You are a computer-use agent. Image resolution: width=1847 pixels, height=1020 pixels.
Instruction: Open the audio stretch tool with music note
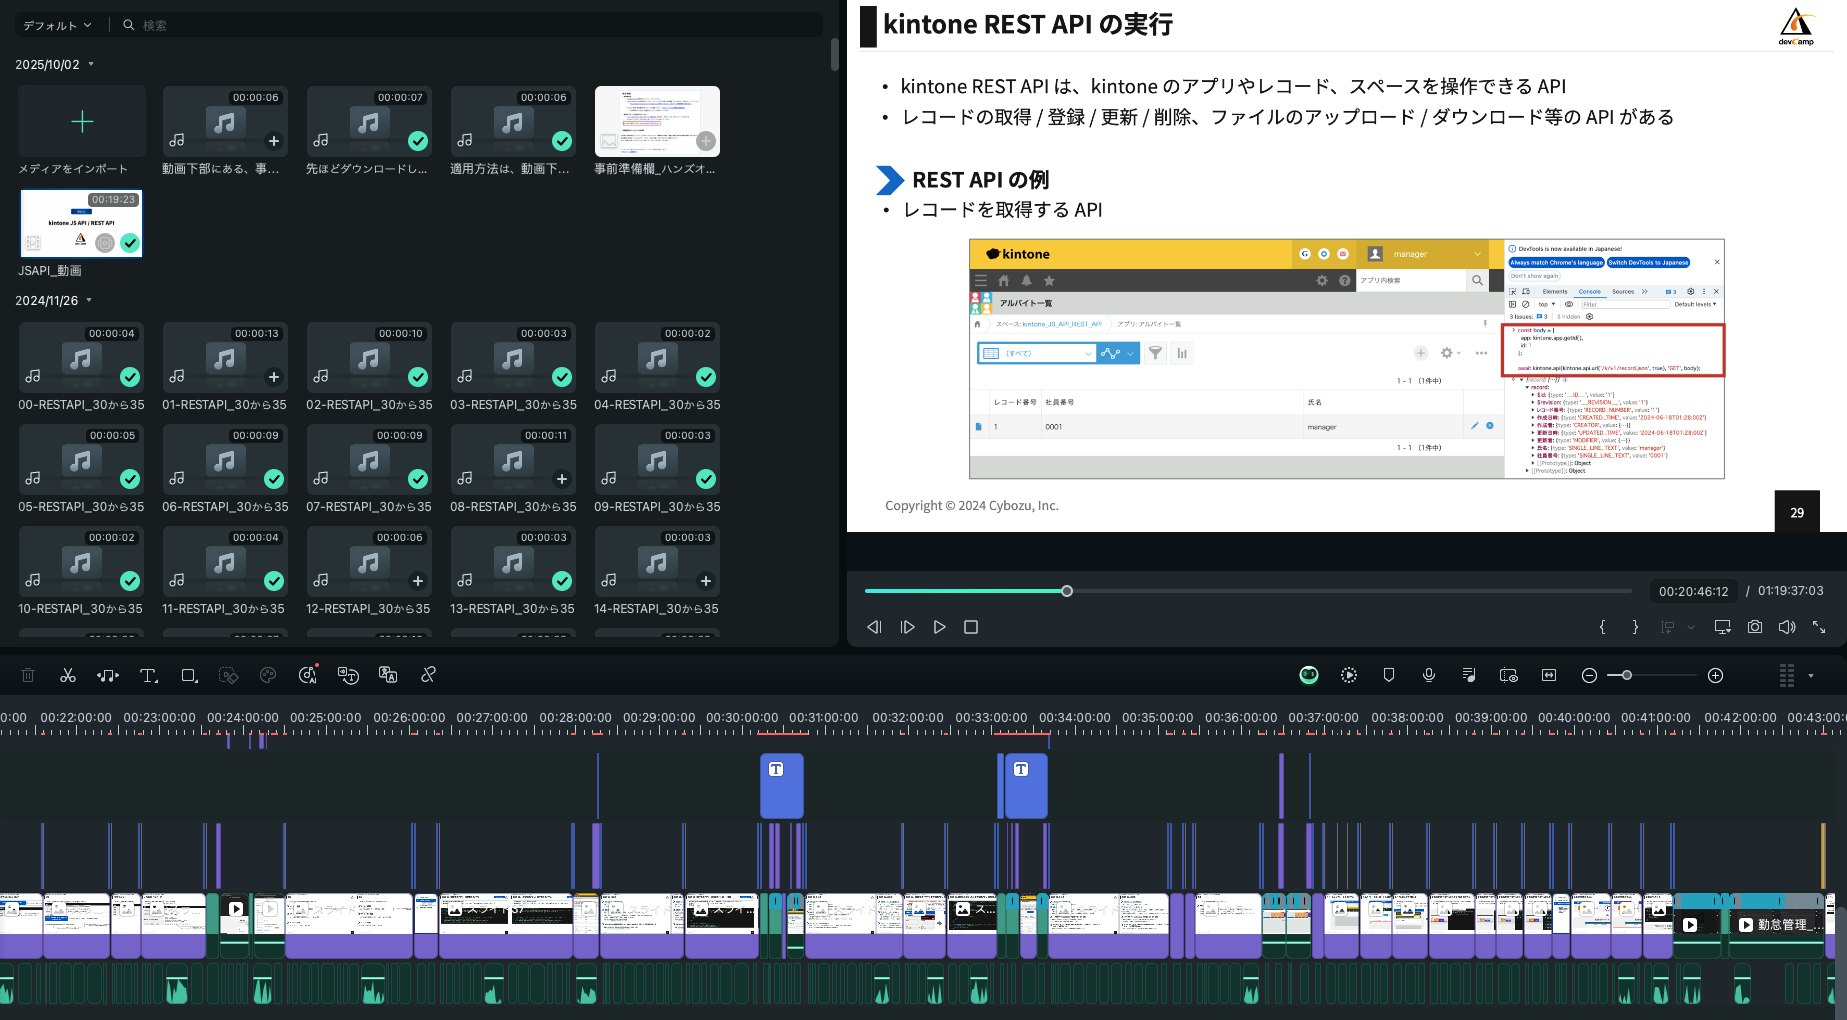[108, 676]
